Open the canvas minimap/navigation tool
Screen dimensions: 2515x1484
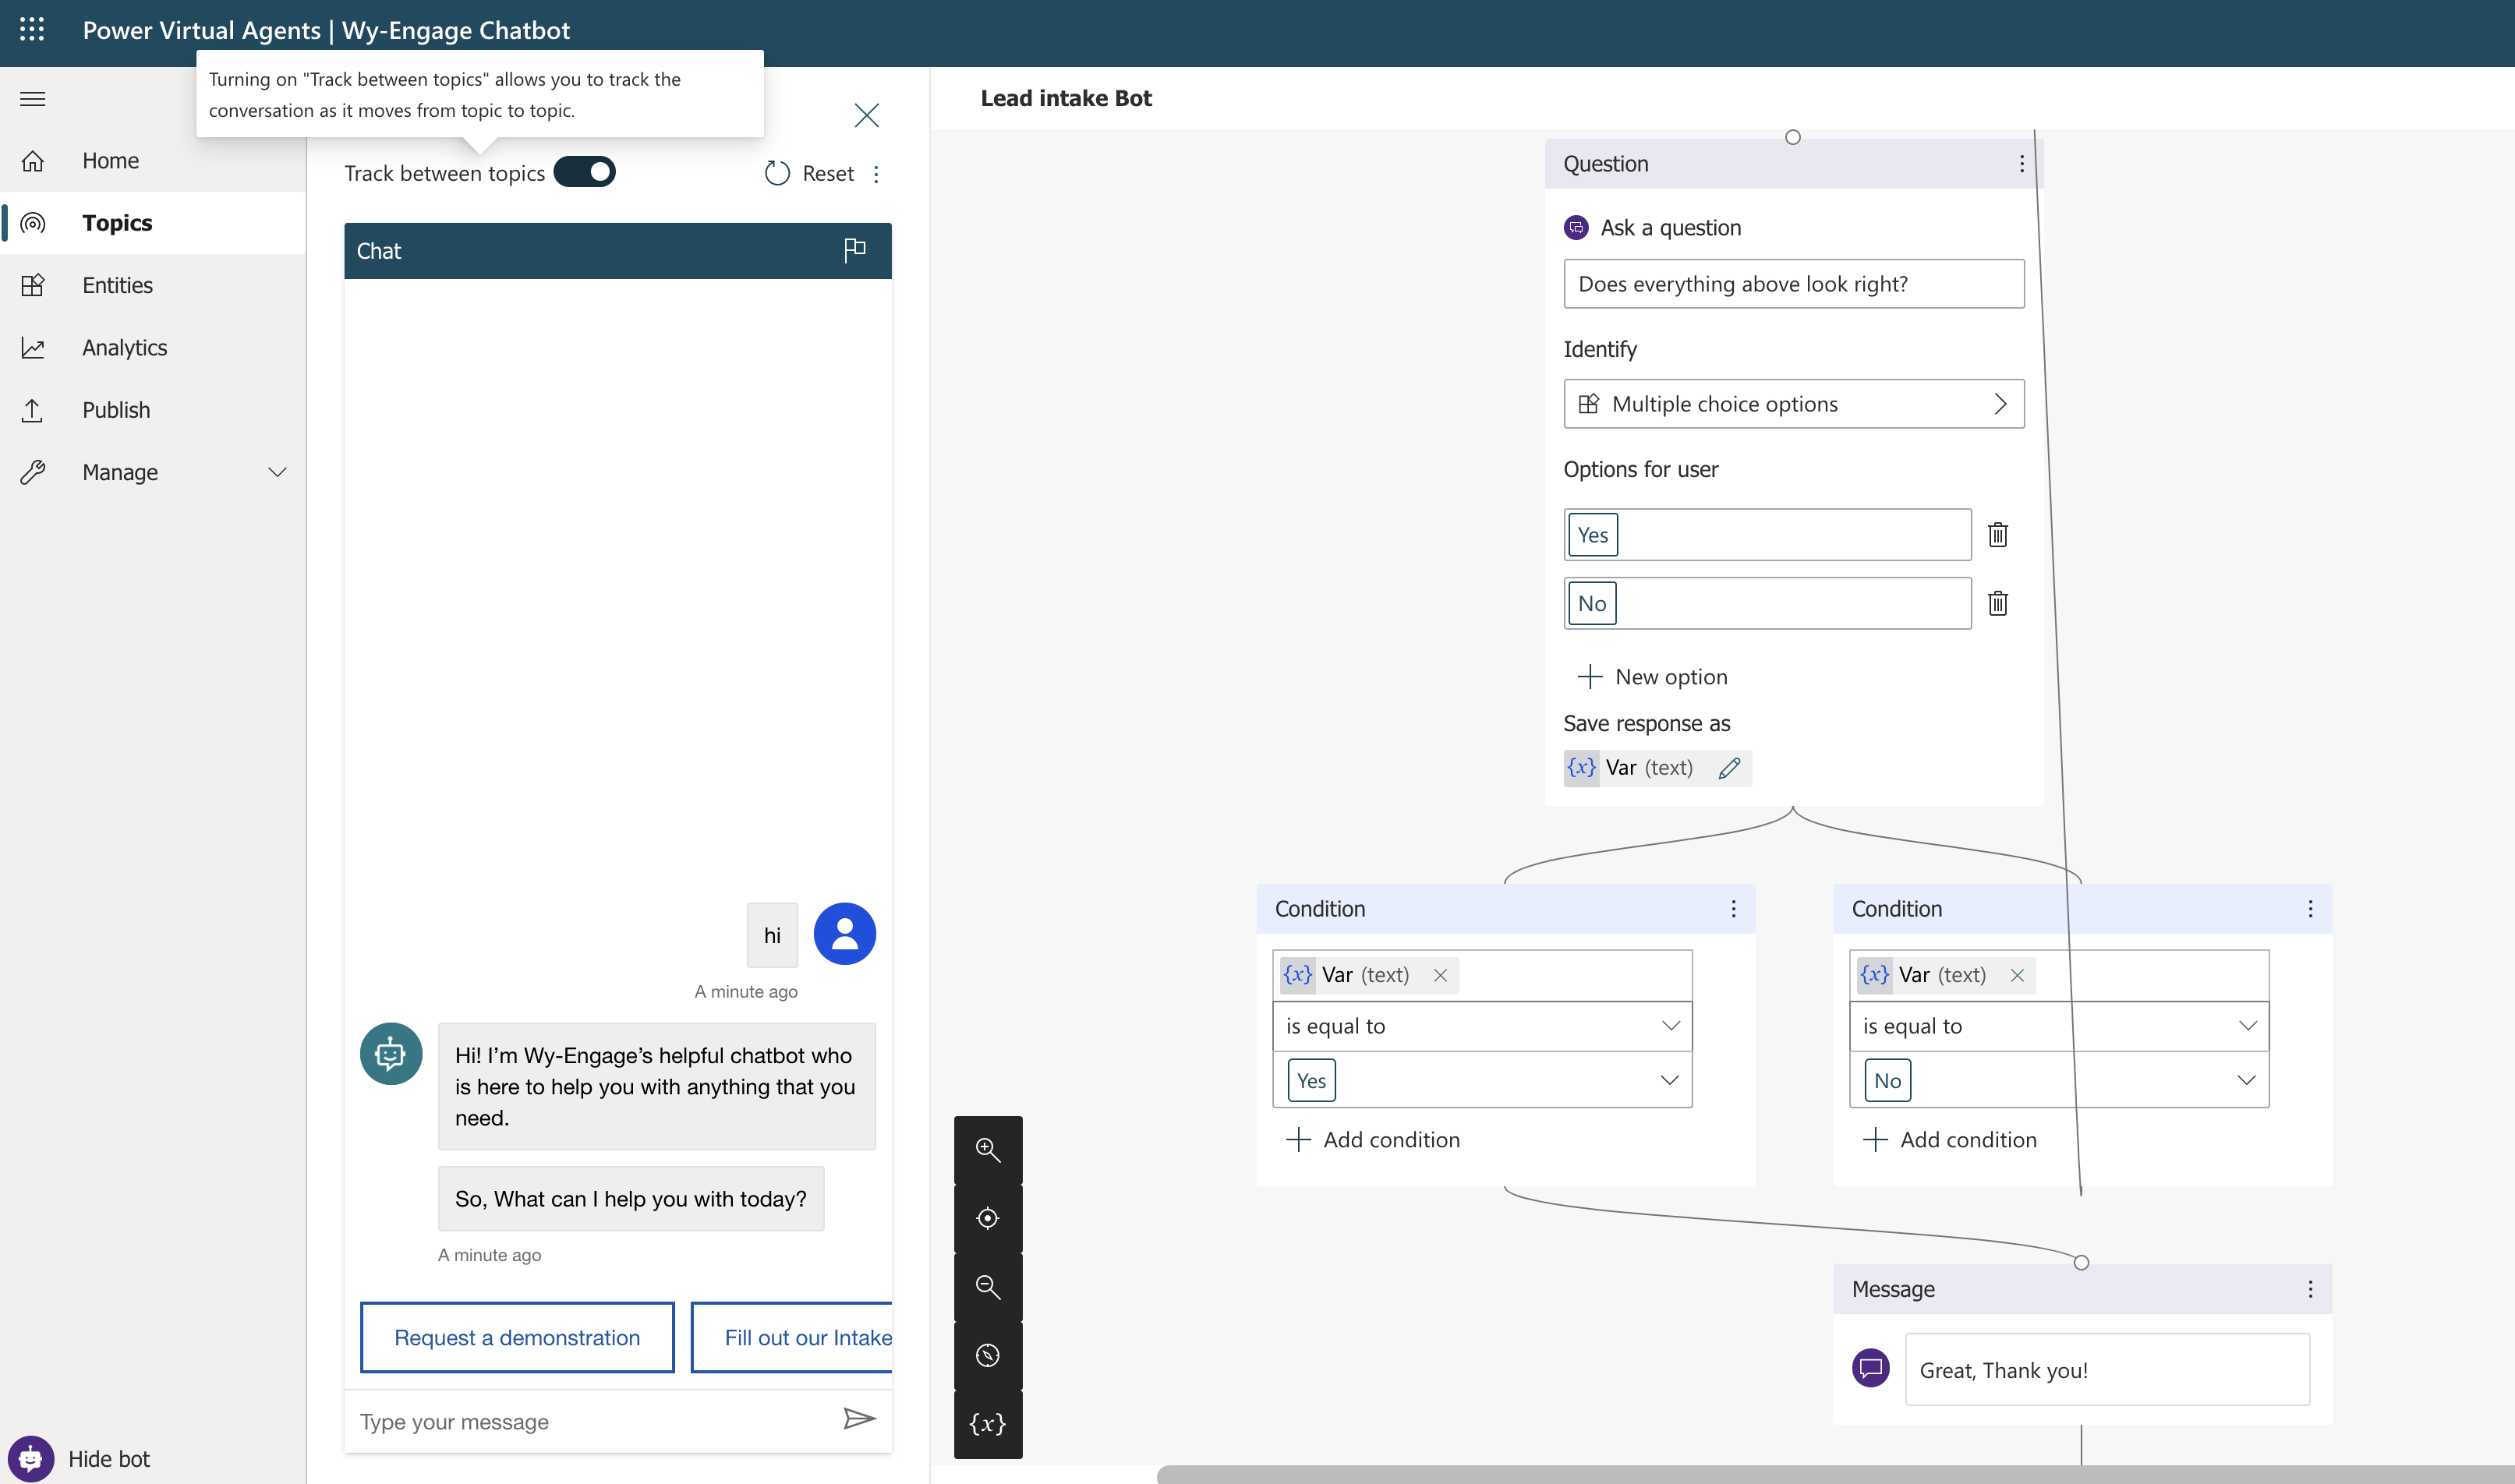(988, 1355)
